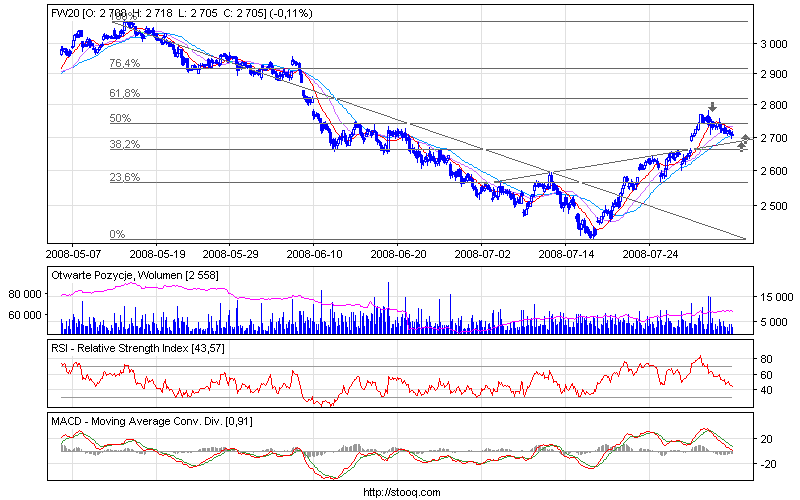Click the gray down arrow above the price peak
Screen dimensions: 800x500
[712, 107]
